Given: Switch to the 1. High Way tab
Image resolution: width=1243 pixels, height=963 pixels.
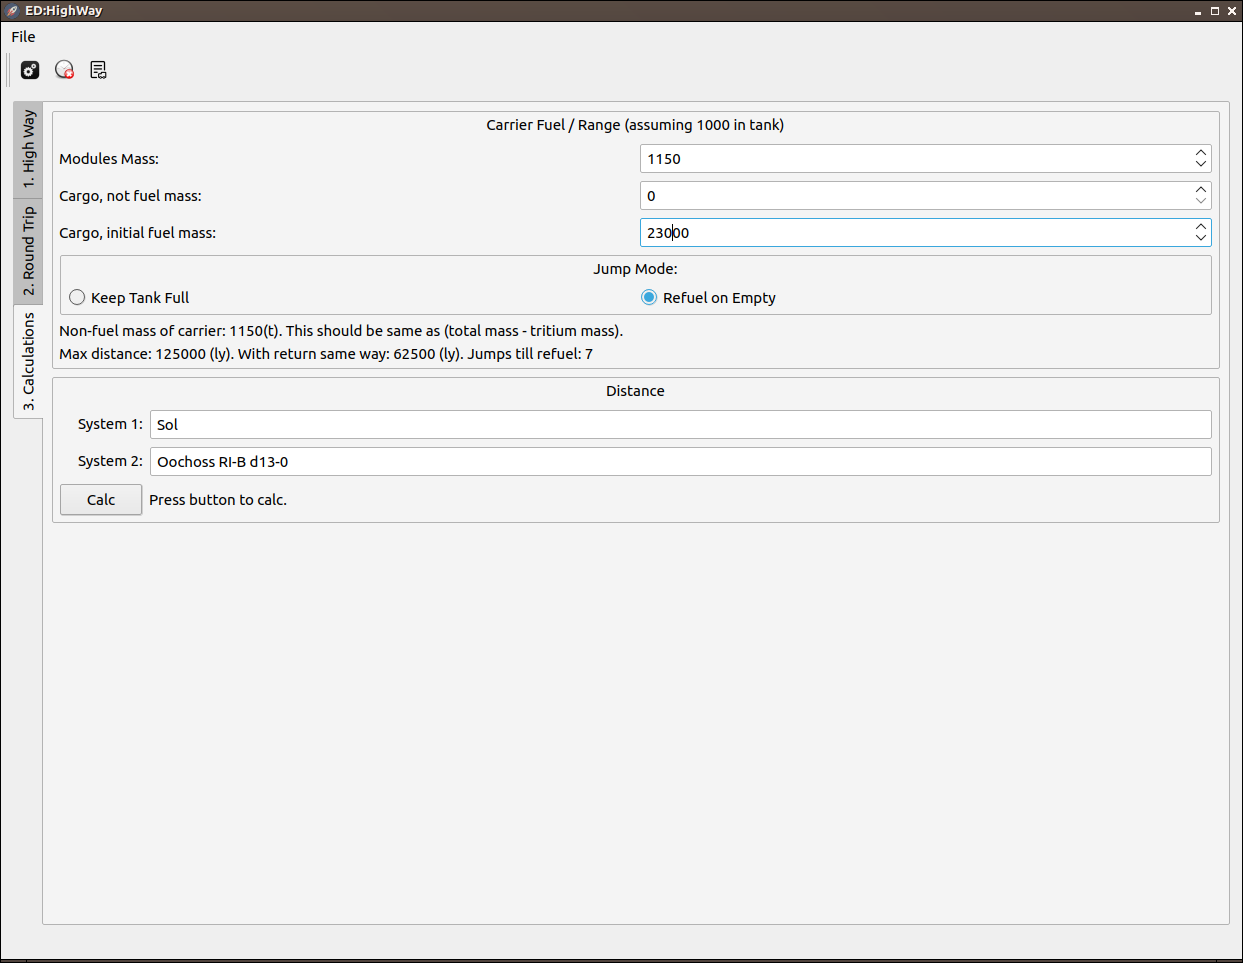Looking at the screenshot, I should (28, 149).
